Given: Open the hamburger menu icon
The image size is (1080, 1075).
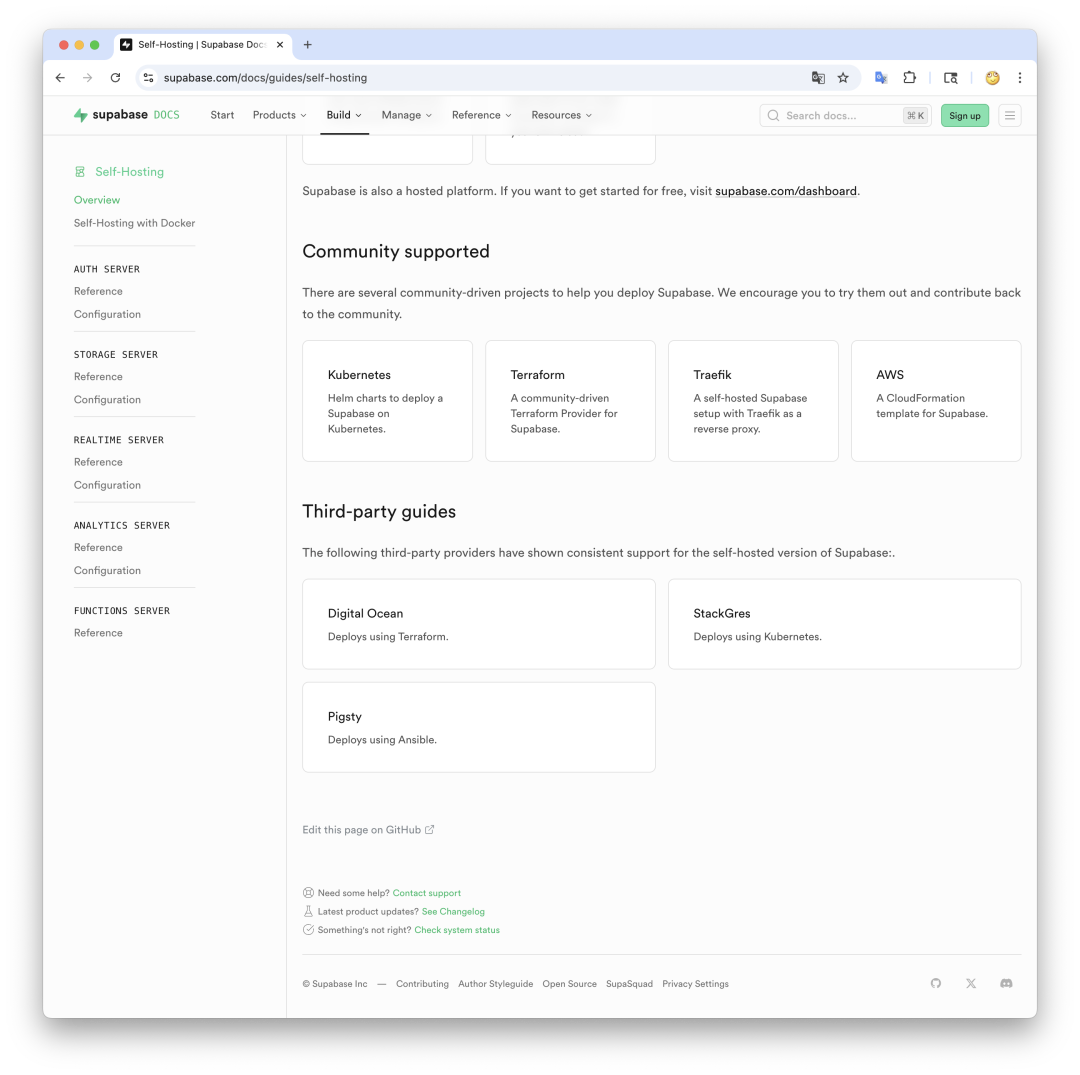Looking at the screenshot, I should [1010, 116].
